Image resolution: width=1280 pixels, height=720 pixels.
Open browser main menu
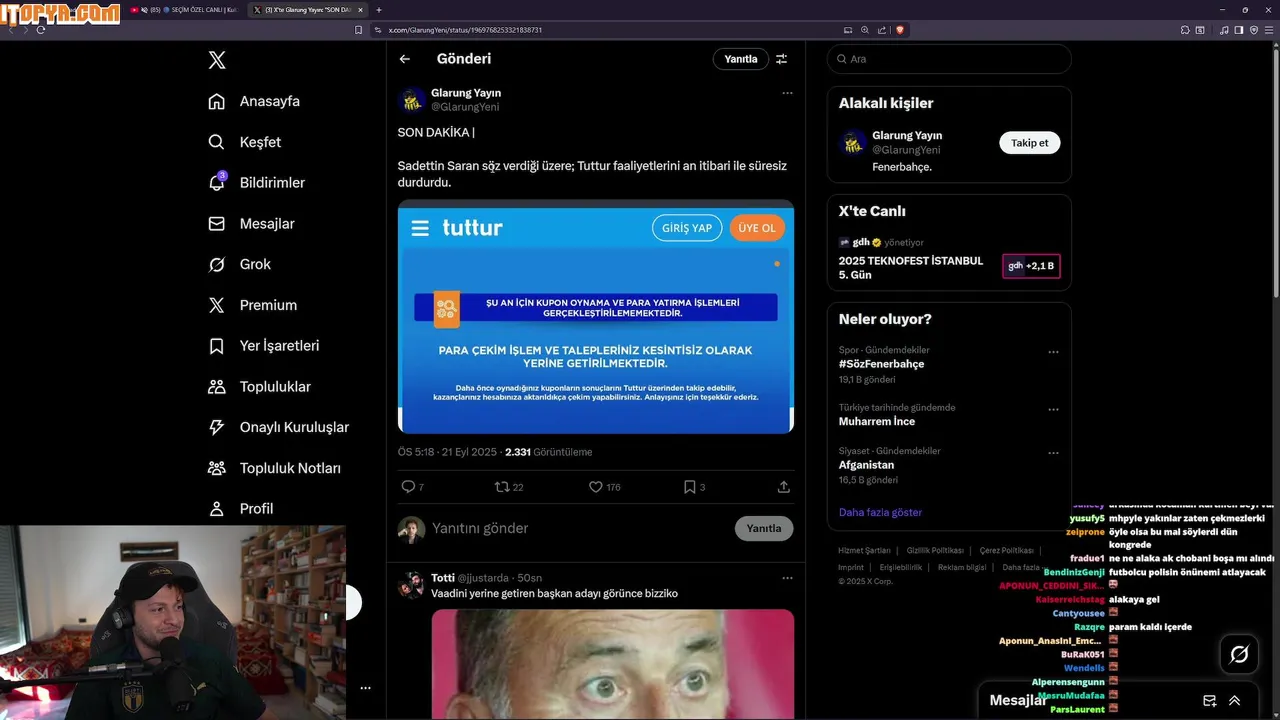tap(1269, 30)
